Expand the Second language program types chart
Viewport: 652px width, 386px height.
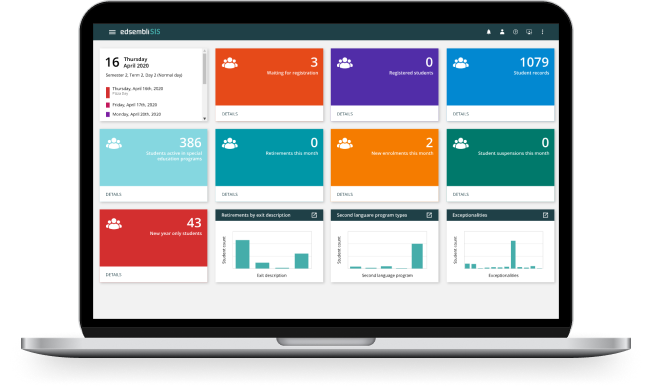point(429,215)
